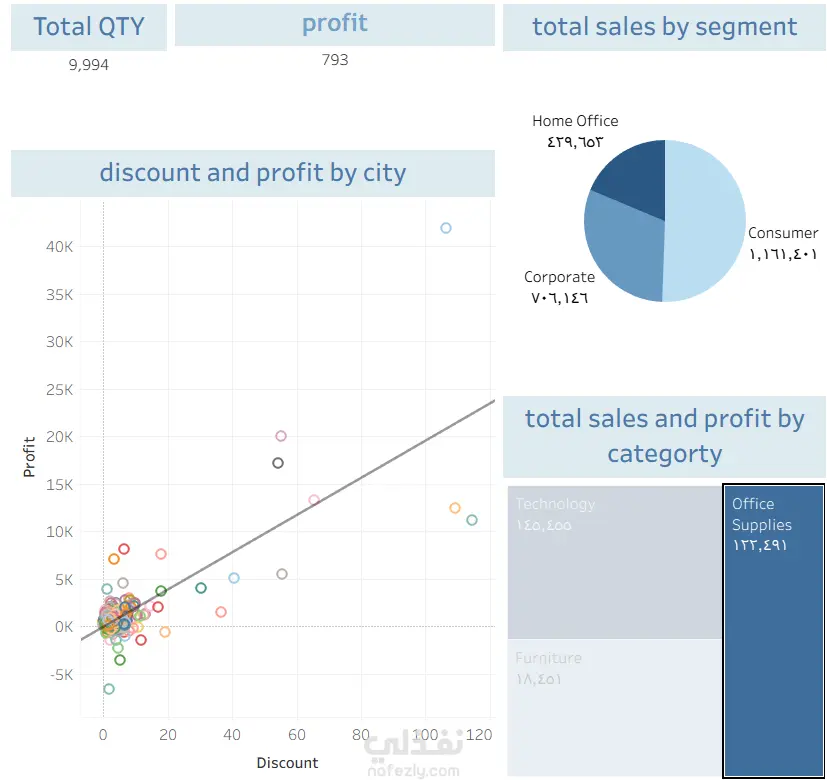Select the pink scatter point at 20K profit
This screenshot has width=827, height=780.
tap(281, 436)
